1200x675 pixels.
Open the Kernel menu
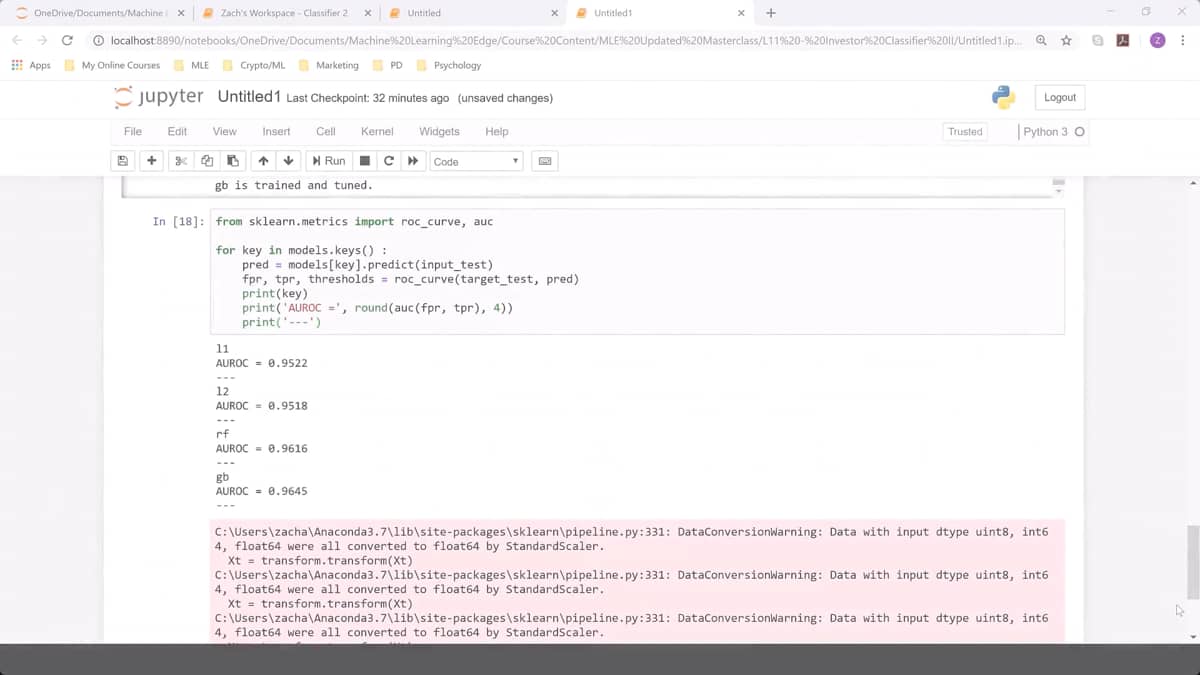coord(377,131)
